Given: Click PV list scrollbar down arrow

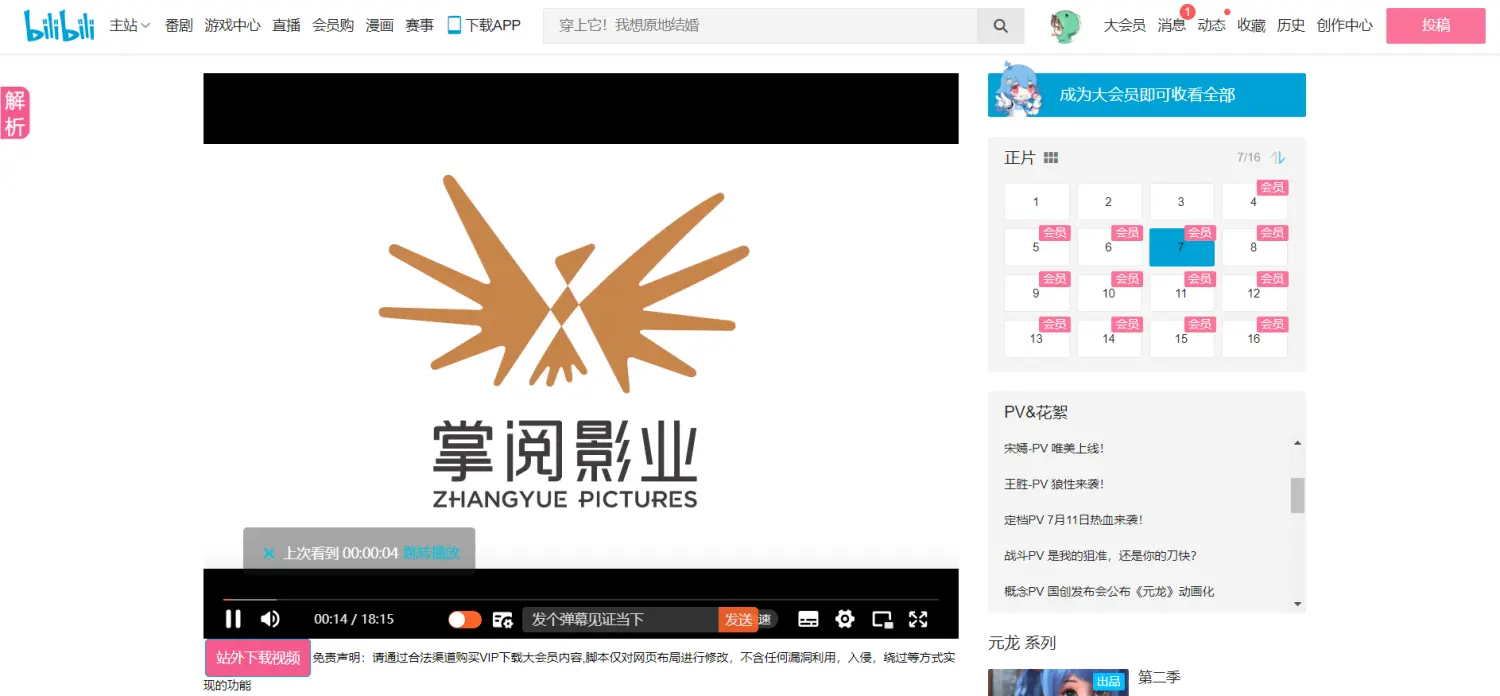Looking at the screenshot, I should tap(1298, 604).
